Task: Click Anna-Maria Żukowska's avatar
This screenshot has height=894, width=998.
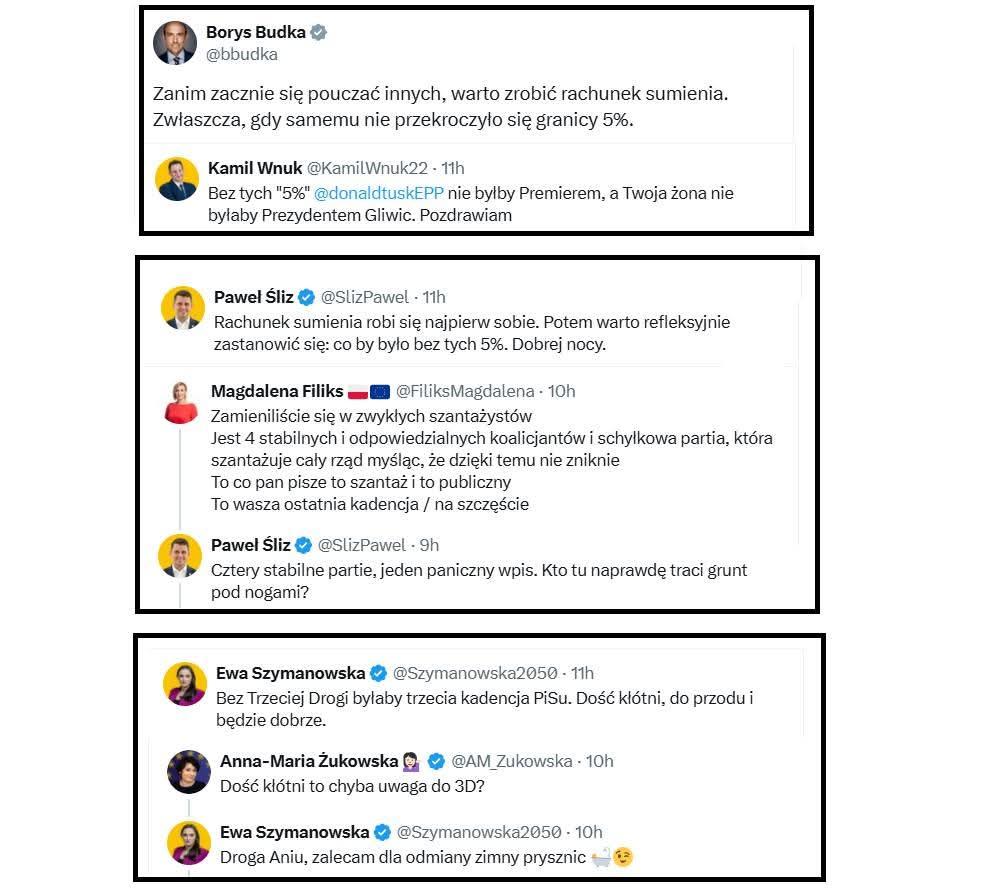Action: pyautogui.click(x=188, y=772)
